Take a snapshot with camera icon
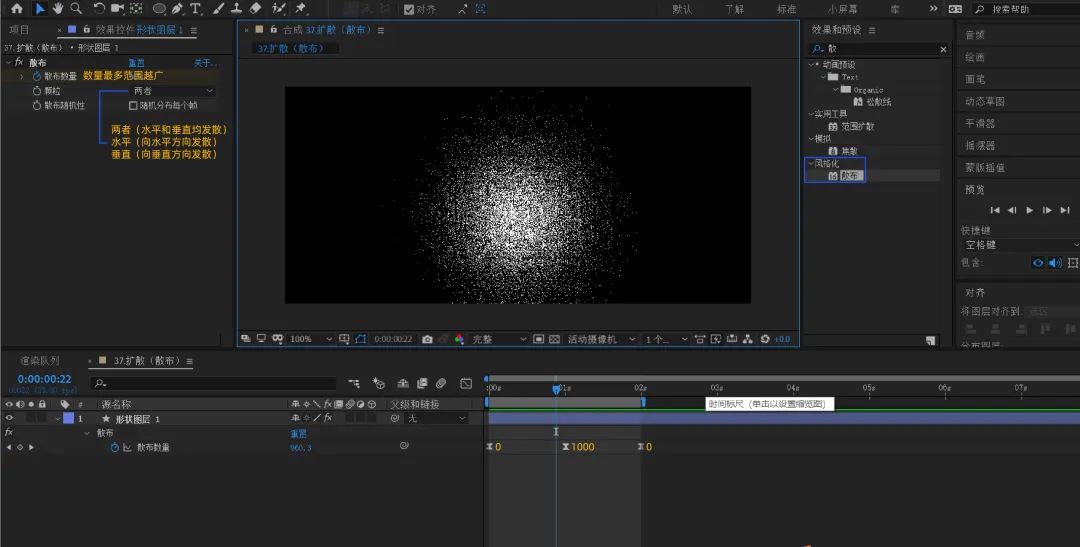The width and height of the screenshot is (1080, 547). pos(427,339)
